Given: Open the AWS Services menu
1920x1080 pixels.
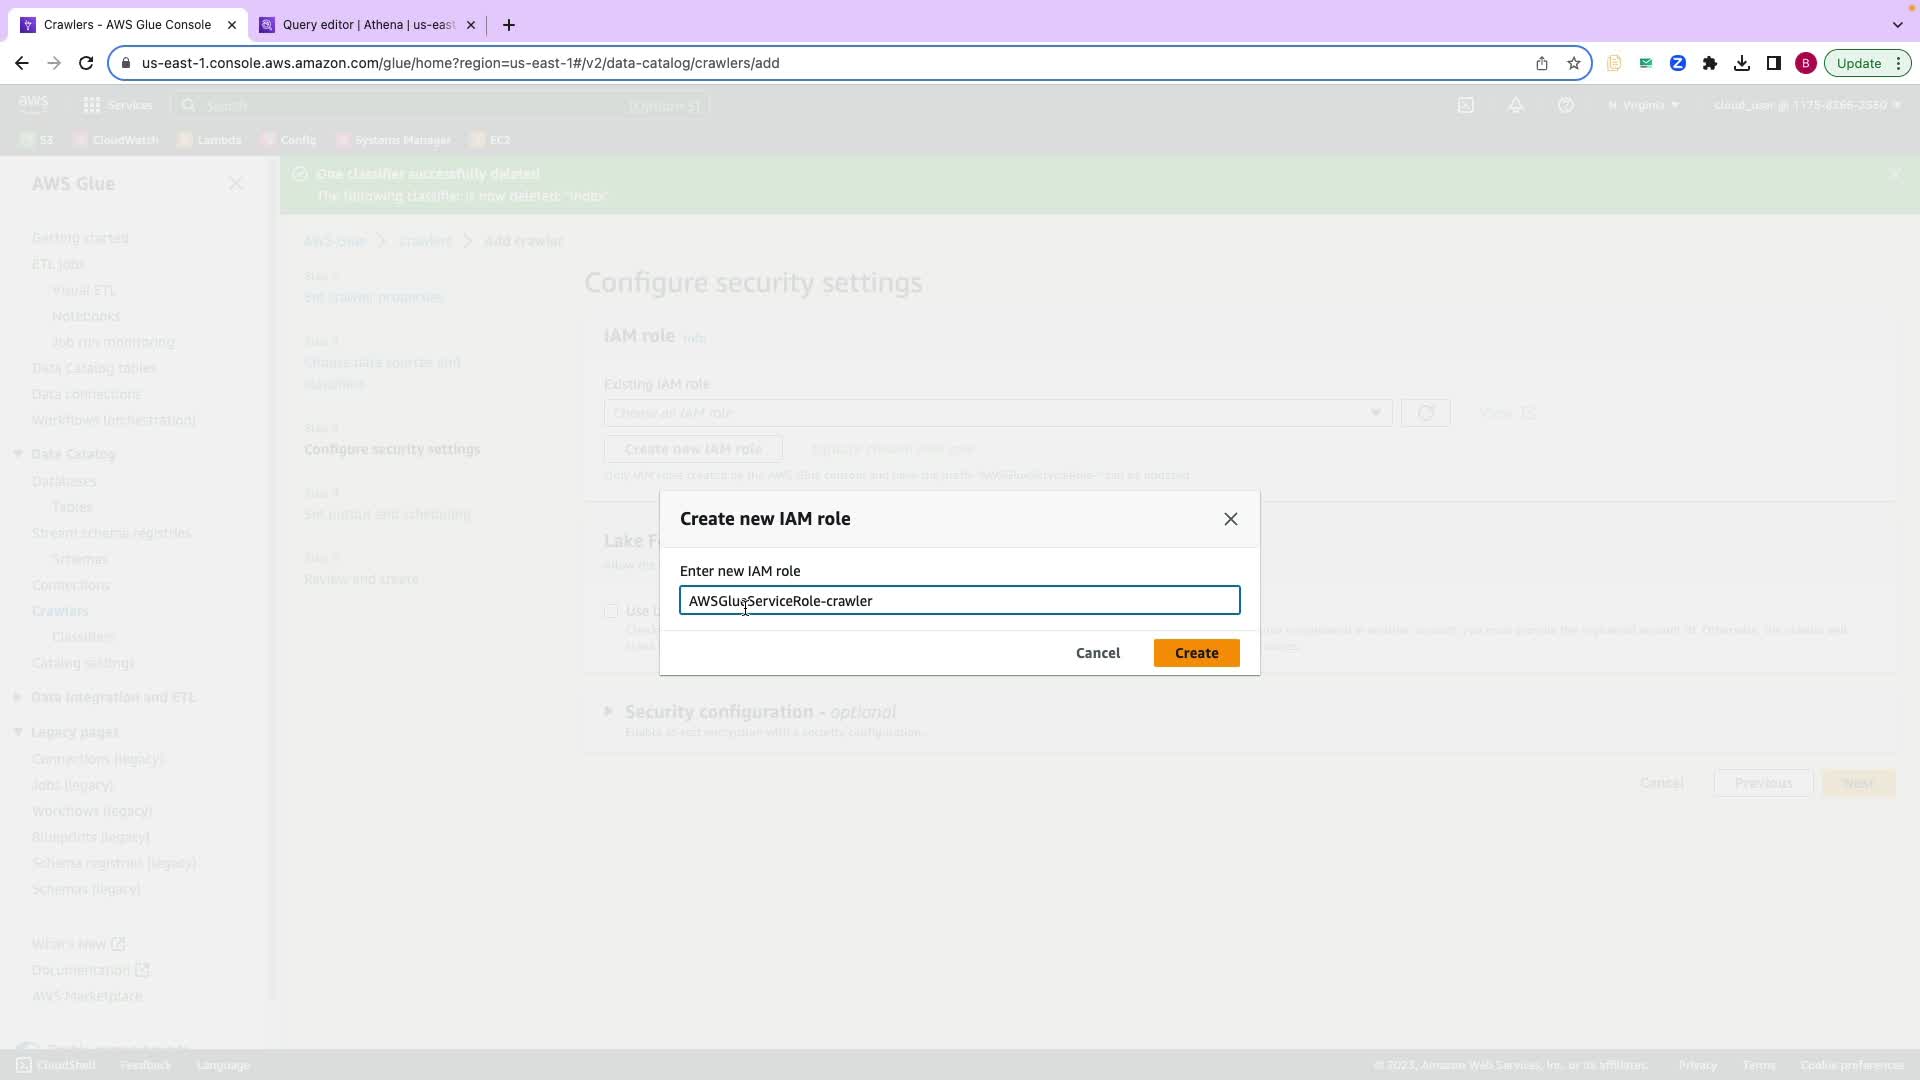Looking at the screenshot, I should click(118, 105).
